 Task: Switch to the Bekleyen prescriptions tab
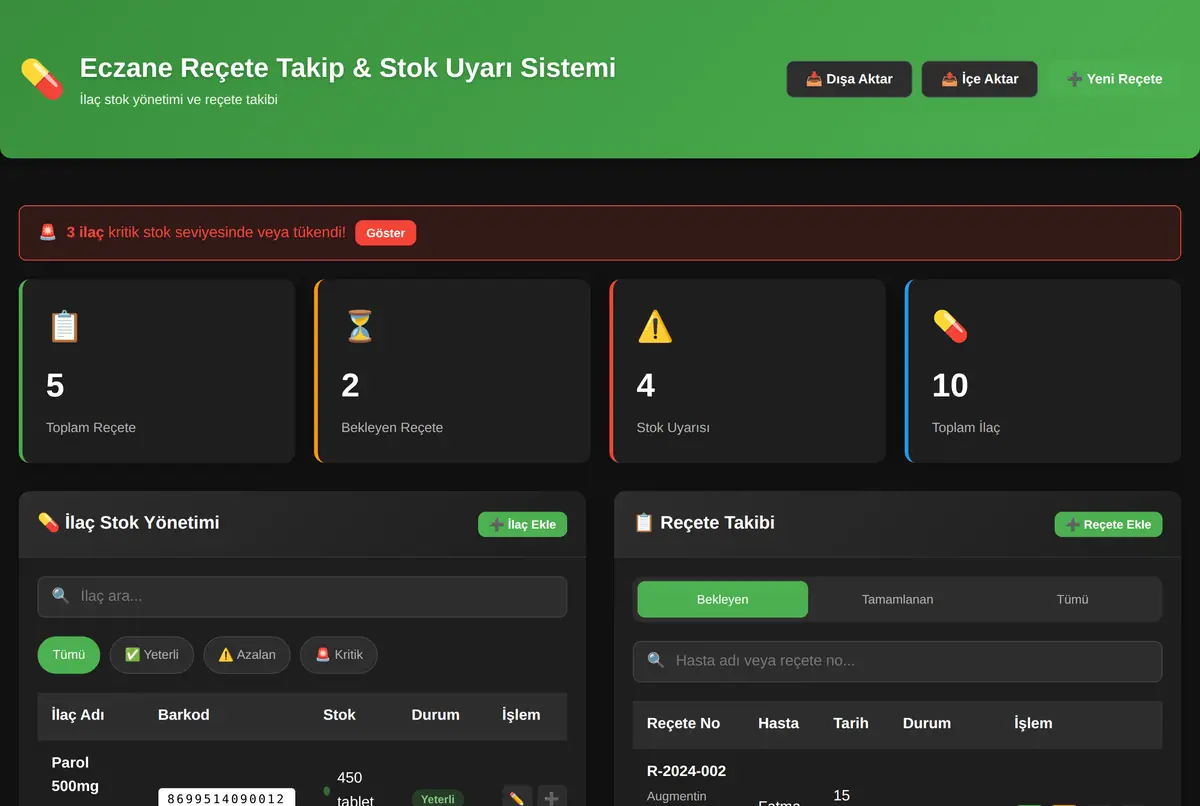722,599
